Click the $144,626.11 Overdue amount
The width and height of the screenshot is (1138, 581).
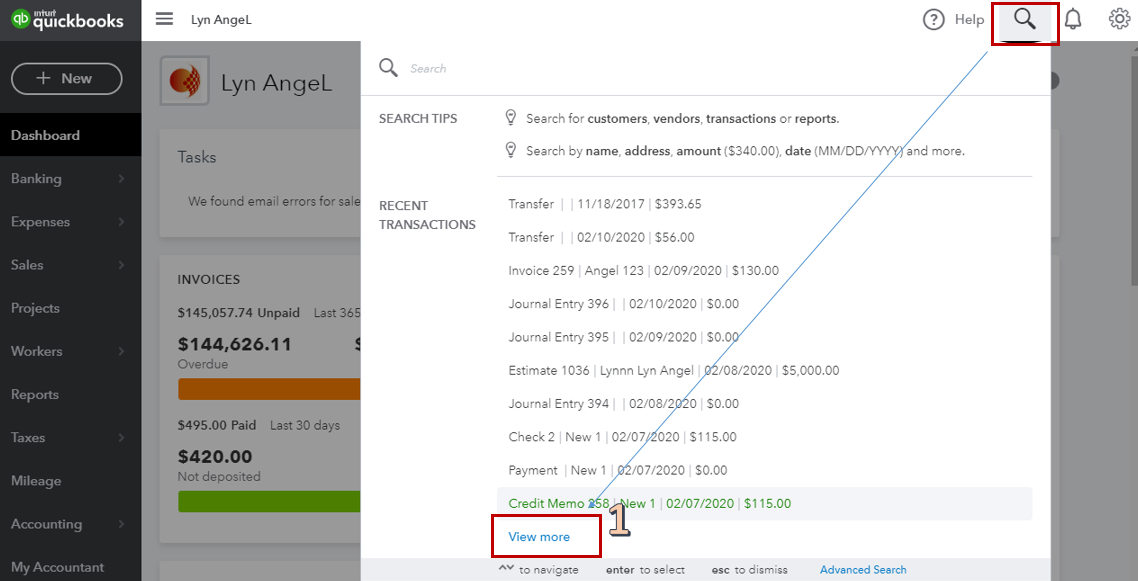(x=234, y=344)
